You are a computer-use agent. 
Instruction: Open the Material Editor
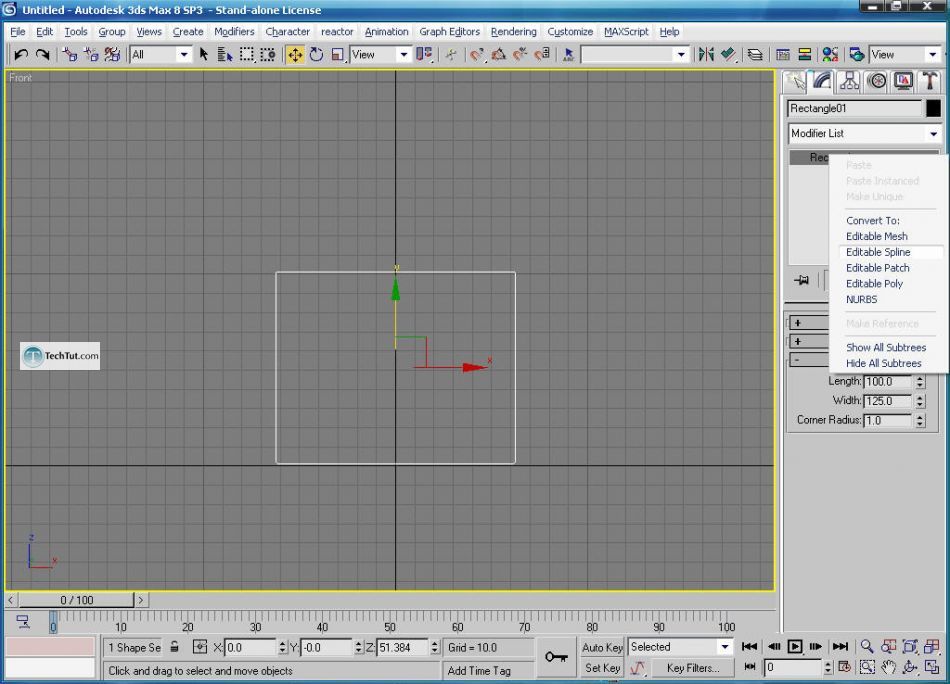click(x=830, y=55)
